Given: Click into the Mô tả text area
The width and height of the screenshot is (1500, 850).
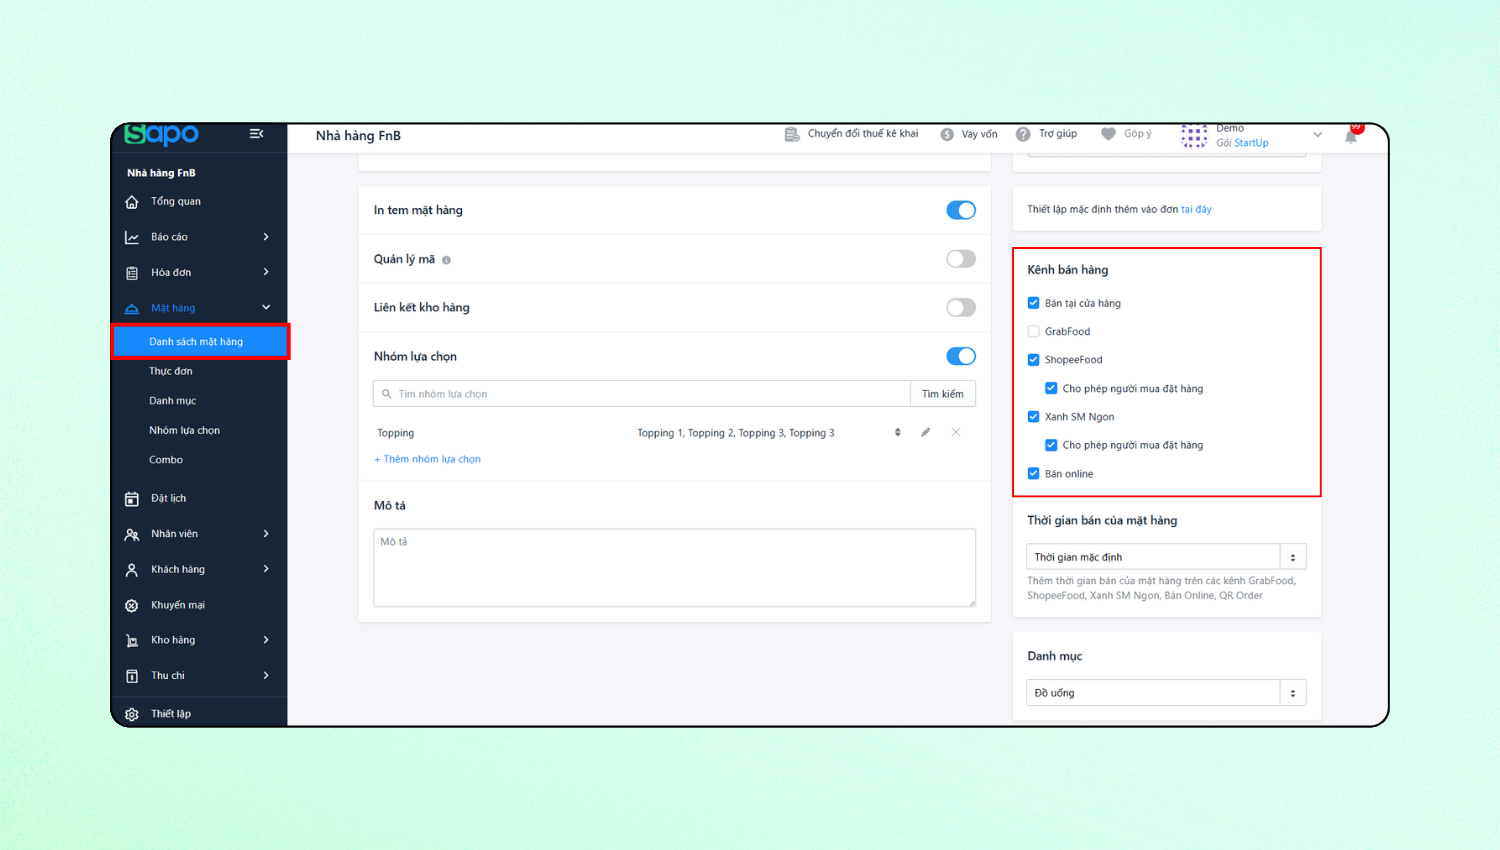Looking at the screenshot, I should pyautogui.click(x=674, y=568).
